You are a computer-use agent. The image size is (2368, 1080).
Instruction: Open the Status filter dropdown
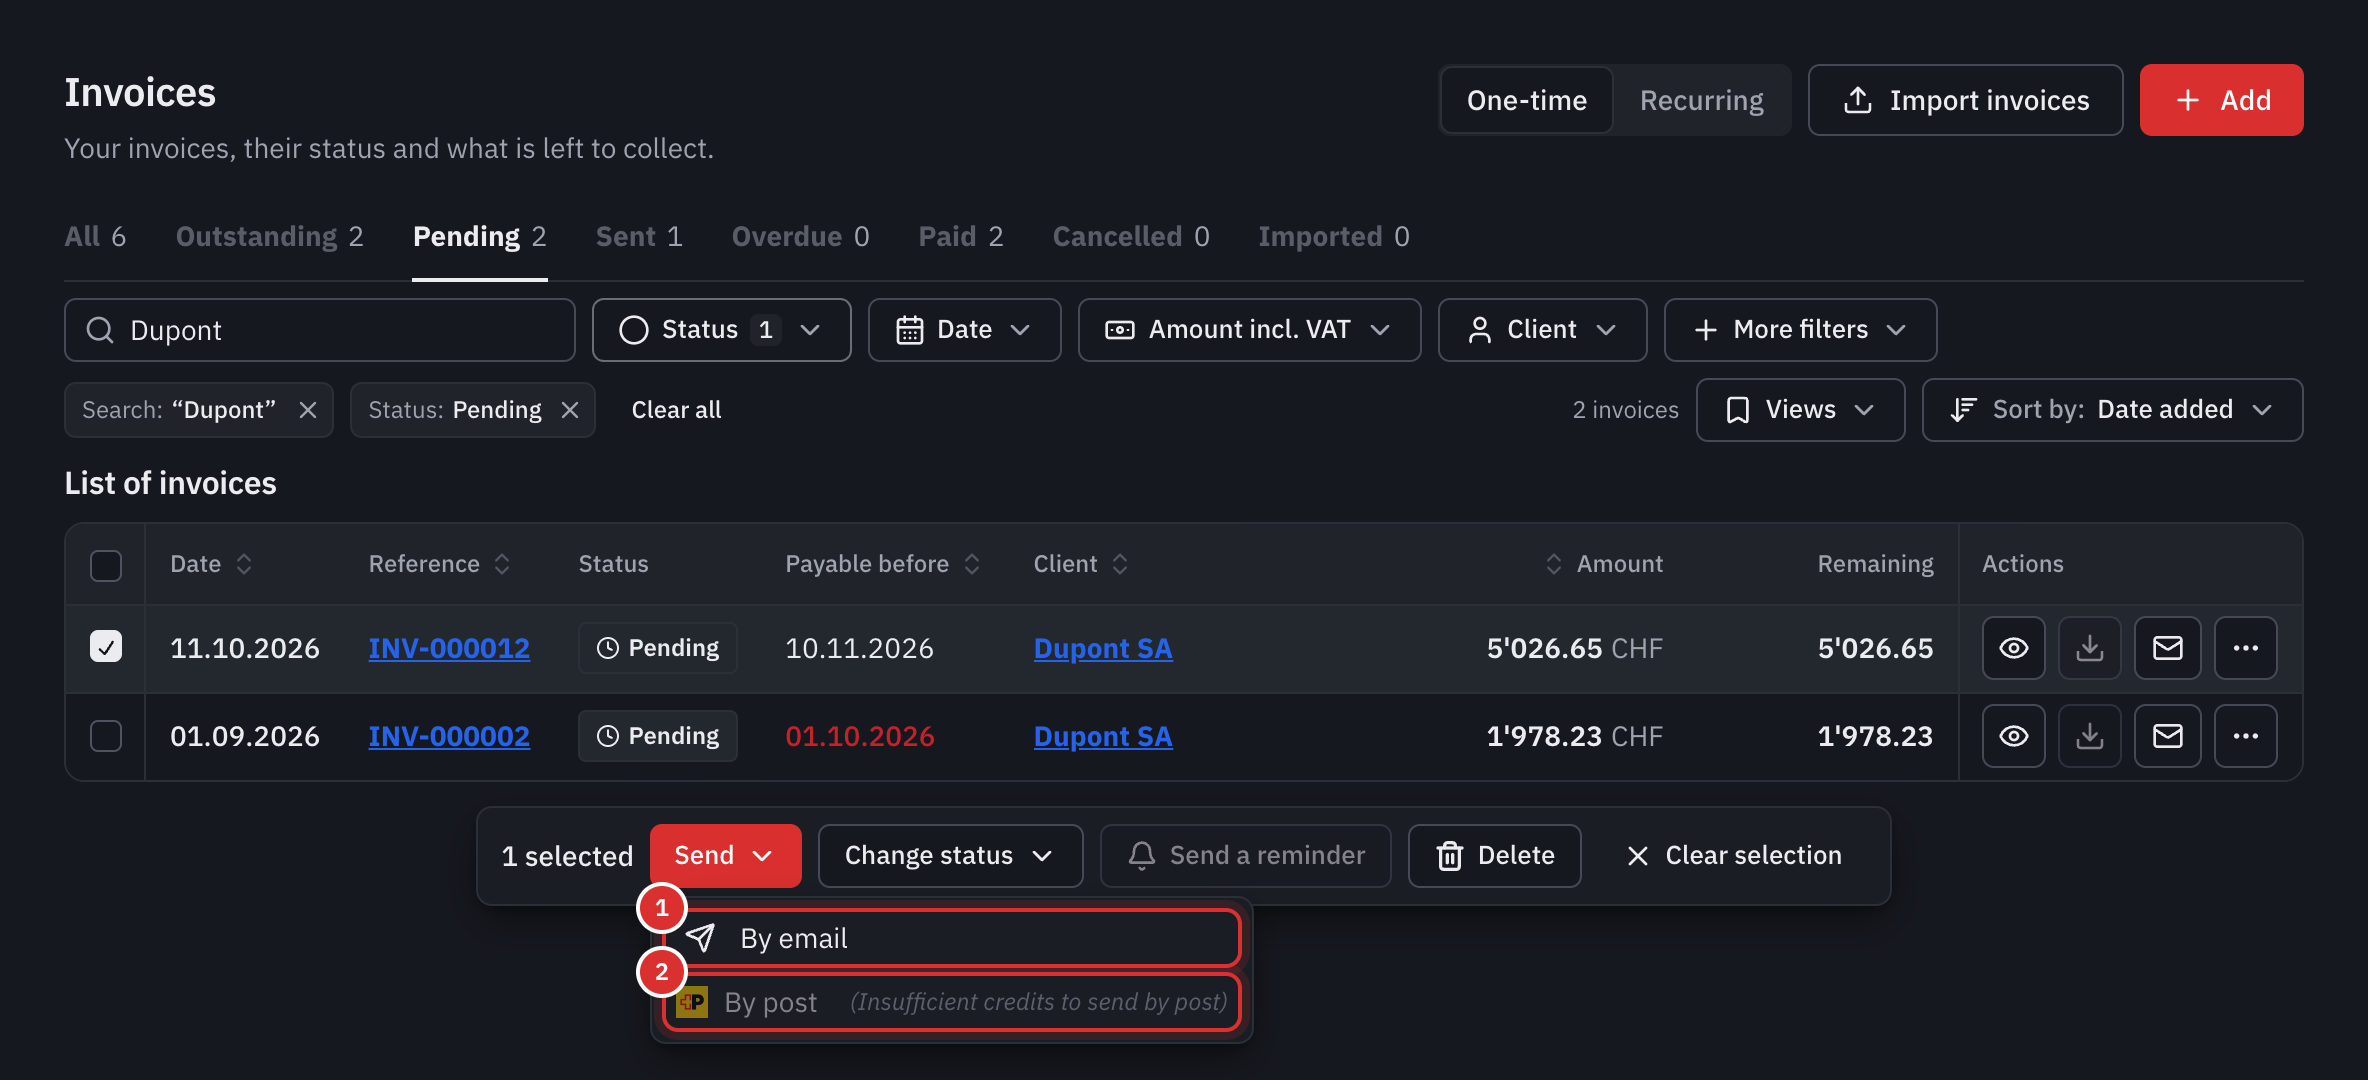click(x=721, y=330)
